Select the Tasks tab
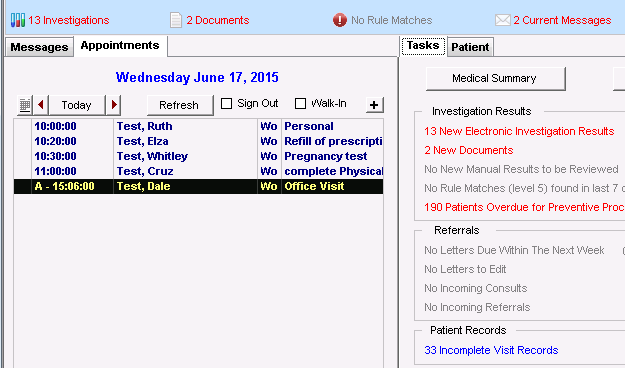The image size is (625, 368). click(x=423, y=45)
